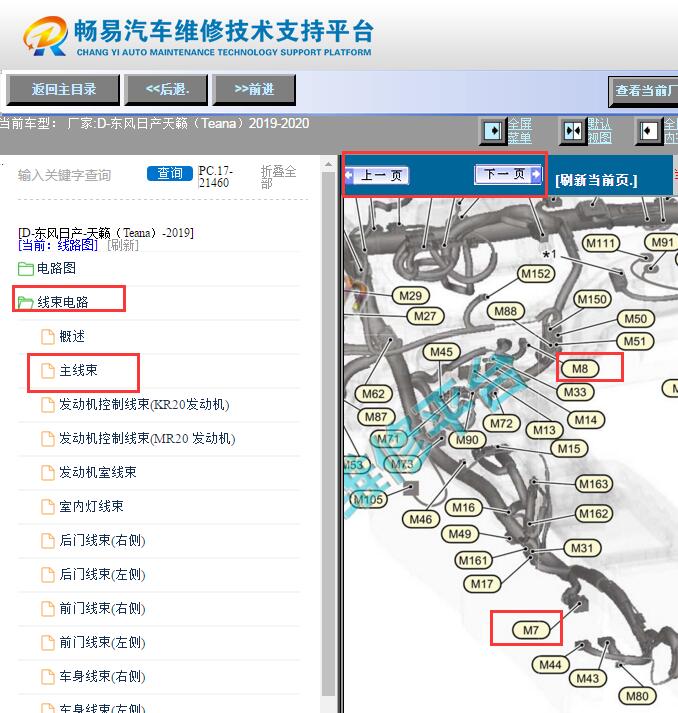This screenshot has height=713, width=678.
Task: Open the 前门线束(左侧) document
Action: tap(102, 643)
